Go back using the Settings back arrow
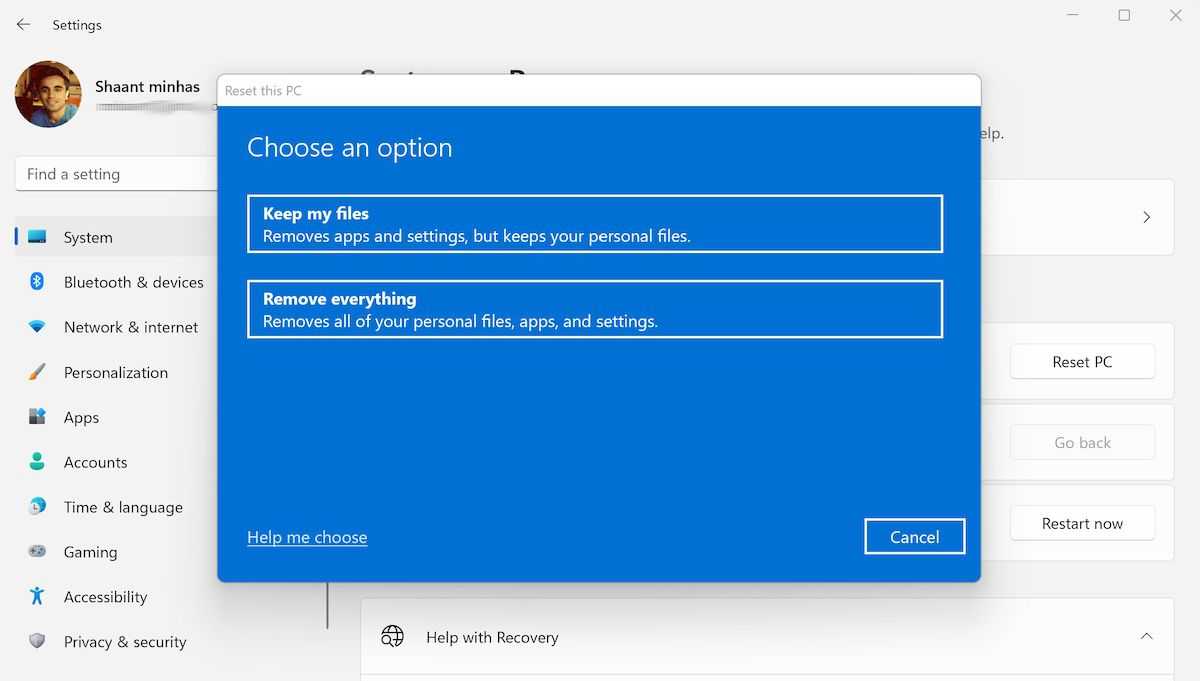Image resolution: width=1200 pixels, height=681 pixels. [x=23, y=24]
